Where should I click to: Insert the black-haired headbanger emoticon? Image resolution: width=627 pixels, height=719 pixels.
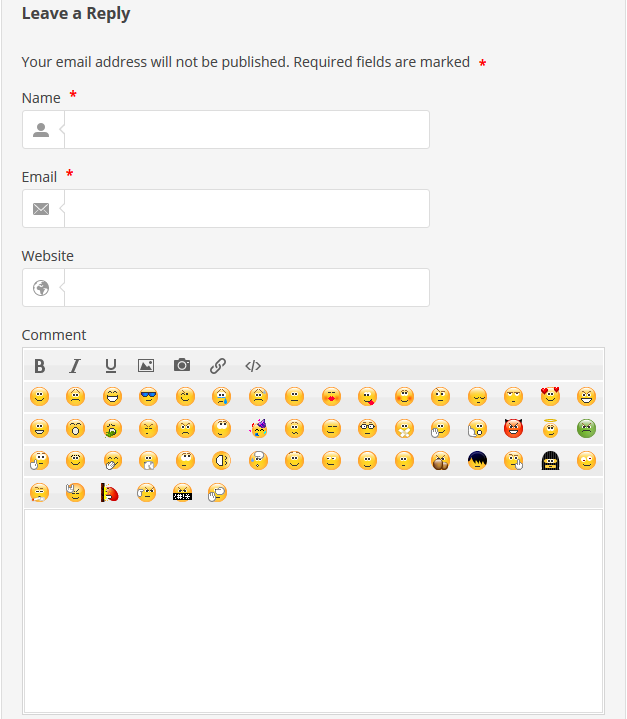pyautogui.click(x=550, y=460)
